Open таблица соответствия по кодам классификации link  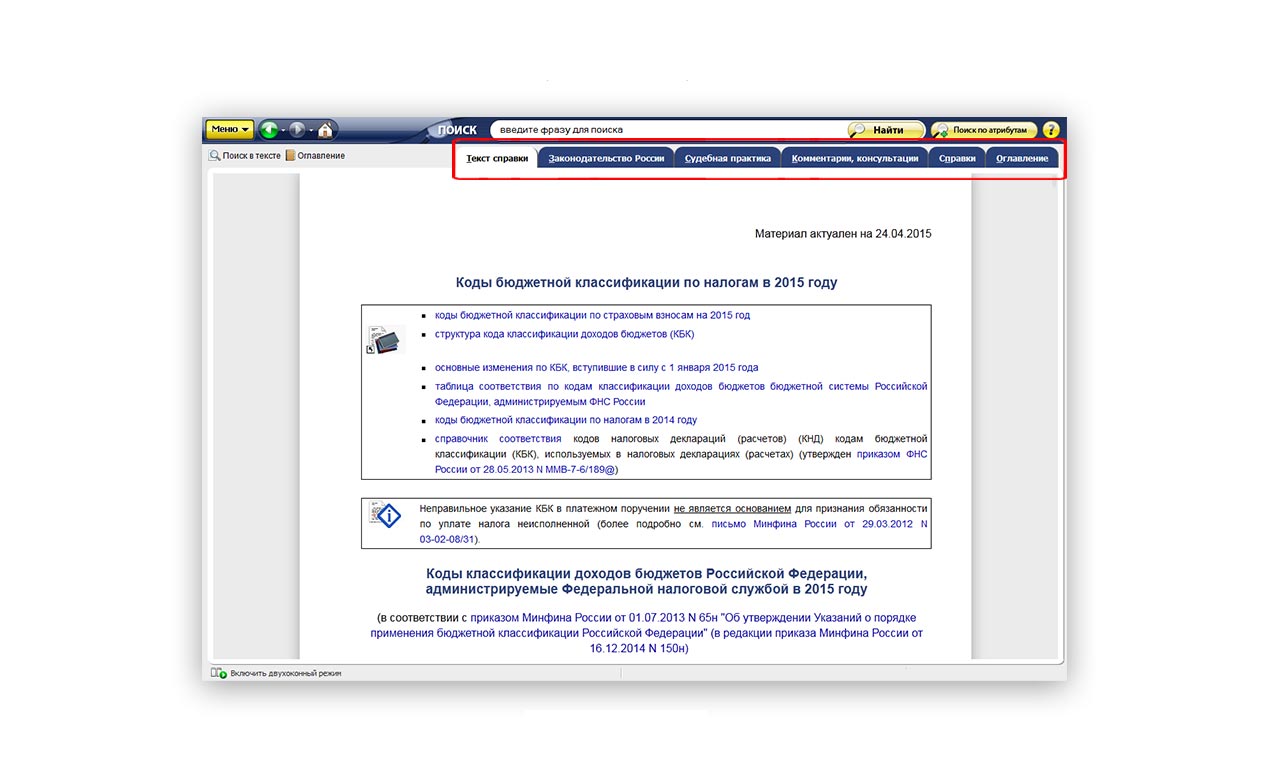[x=681, y=394]
